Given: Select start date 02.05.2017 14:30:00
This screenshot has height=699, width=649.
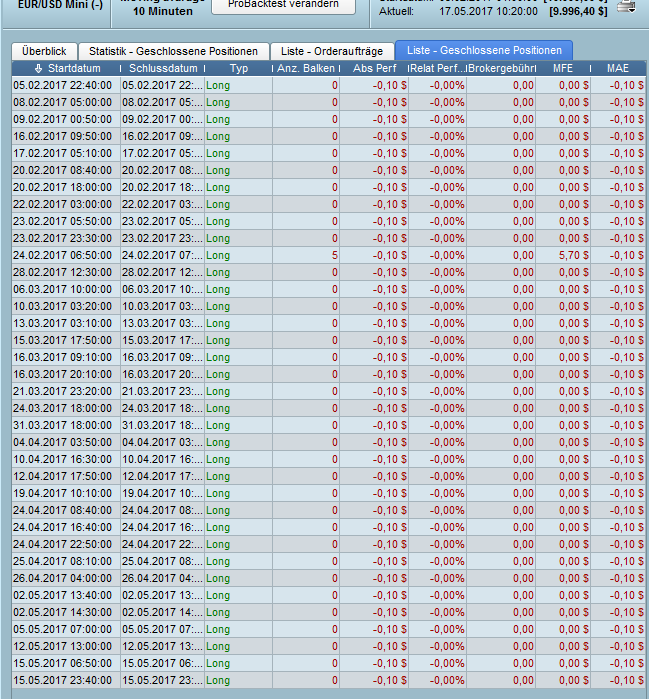Looking at the screenshot, I should click(x=62, y=613).
